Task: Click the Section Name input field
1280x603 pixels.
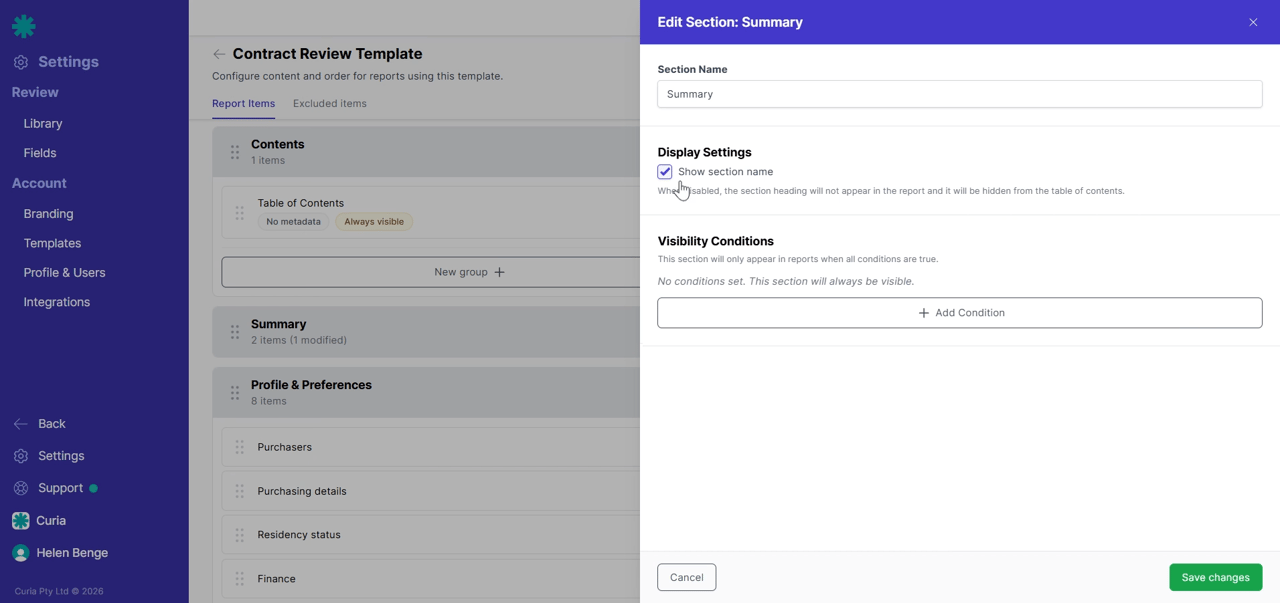Action: click(x=960, y=94)
